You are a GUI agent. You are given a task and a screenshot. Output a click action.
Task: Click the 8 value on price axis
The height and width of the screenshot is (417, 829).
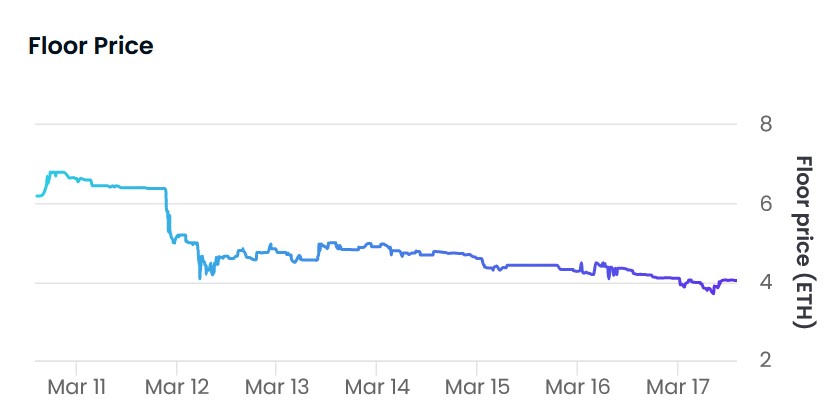pyautogui.click(x=766, y=124)
